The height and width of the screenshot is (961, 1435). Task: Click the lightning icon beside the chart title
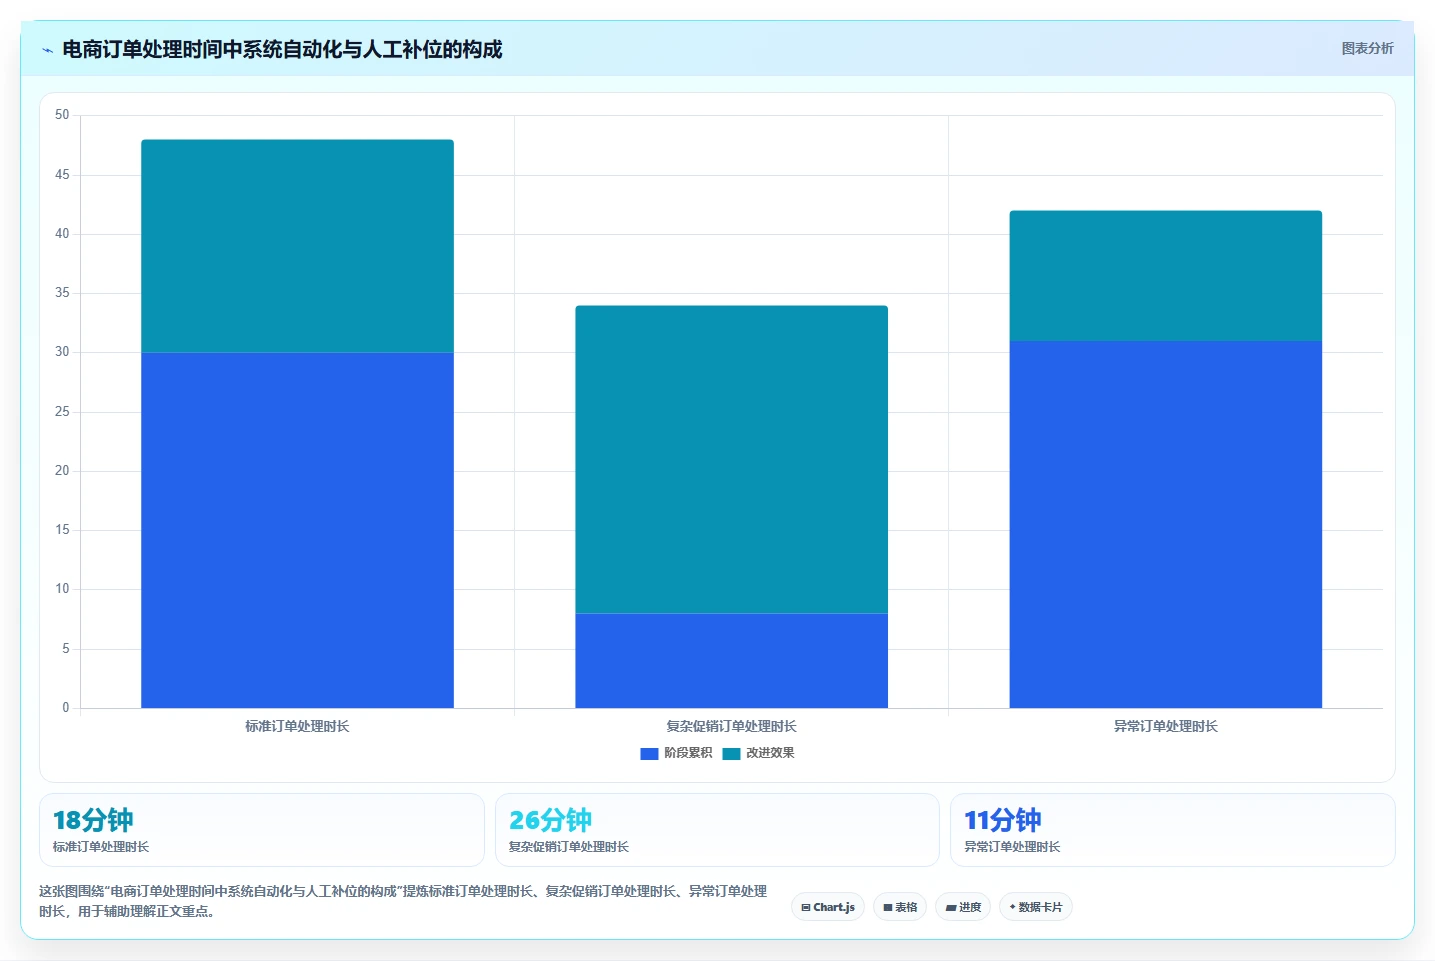click(47, 50)
